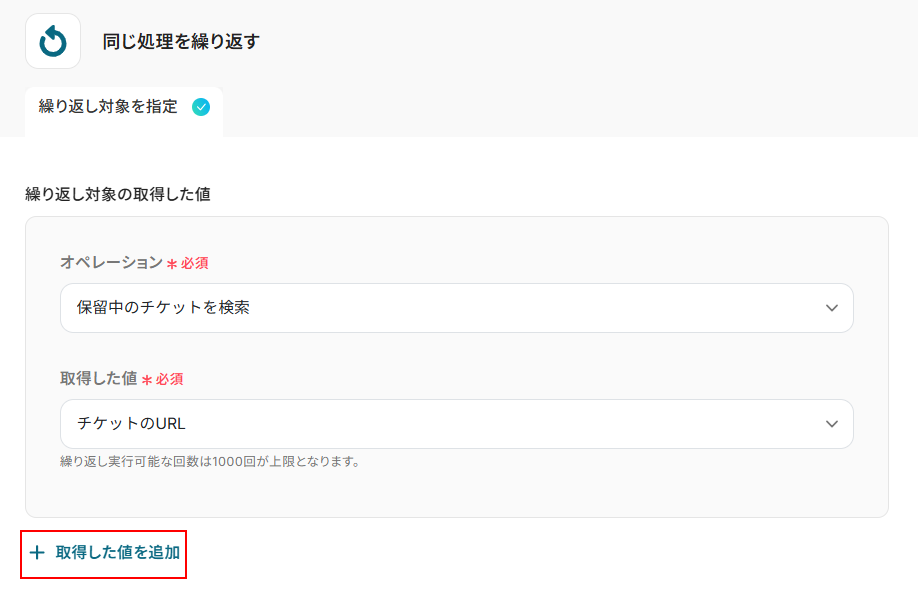Screen dimensions: 918x590
Task: Click the オペレーション field label
Action: [x=111, y=262]
